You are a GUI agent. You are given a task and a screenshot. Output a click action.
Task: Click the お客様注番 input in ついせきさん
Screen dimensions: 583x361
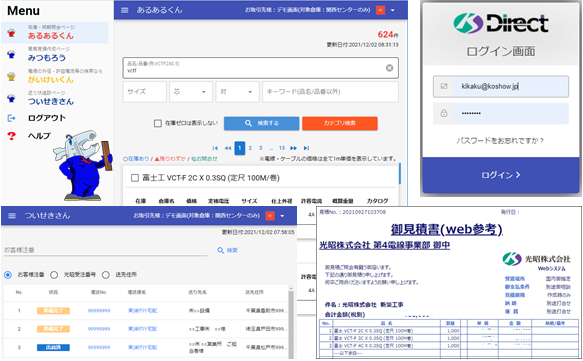pos(106,250)
